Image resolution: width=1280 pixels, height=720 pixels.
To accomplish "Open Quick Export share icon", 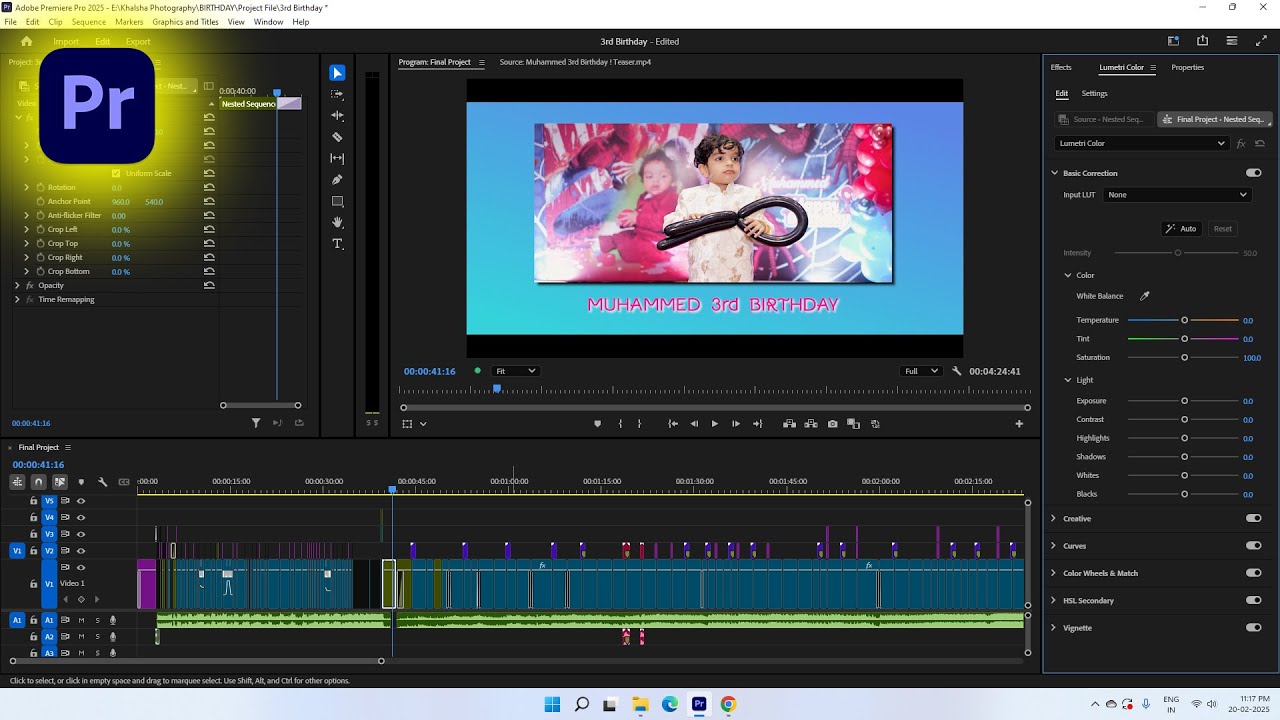I will point(1202,41).
